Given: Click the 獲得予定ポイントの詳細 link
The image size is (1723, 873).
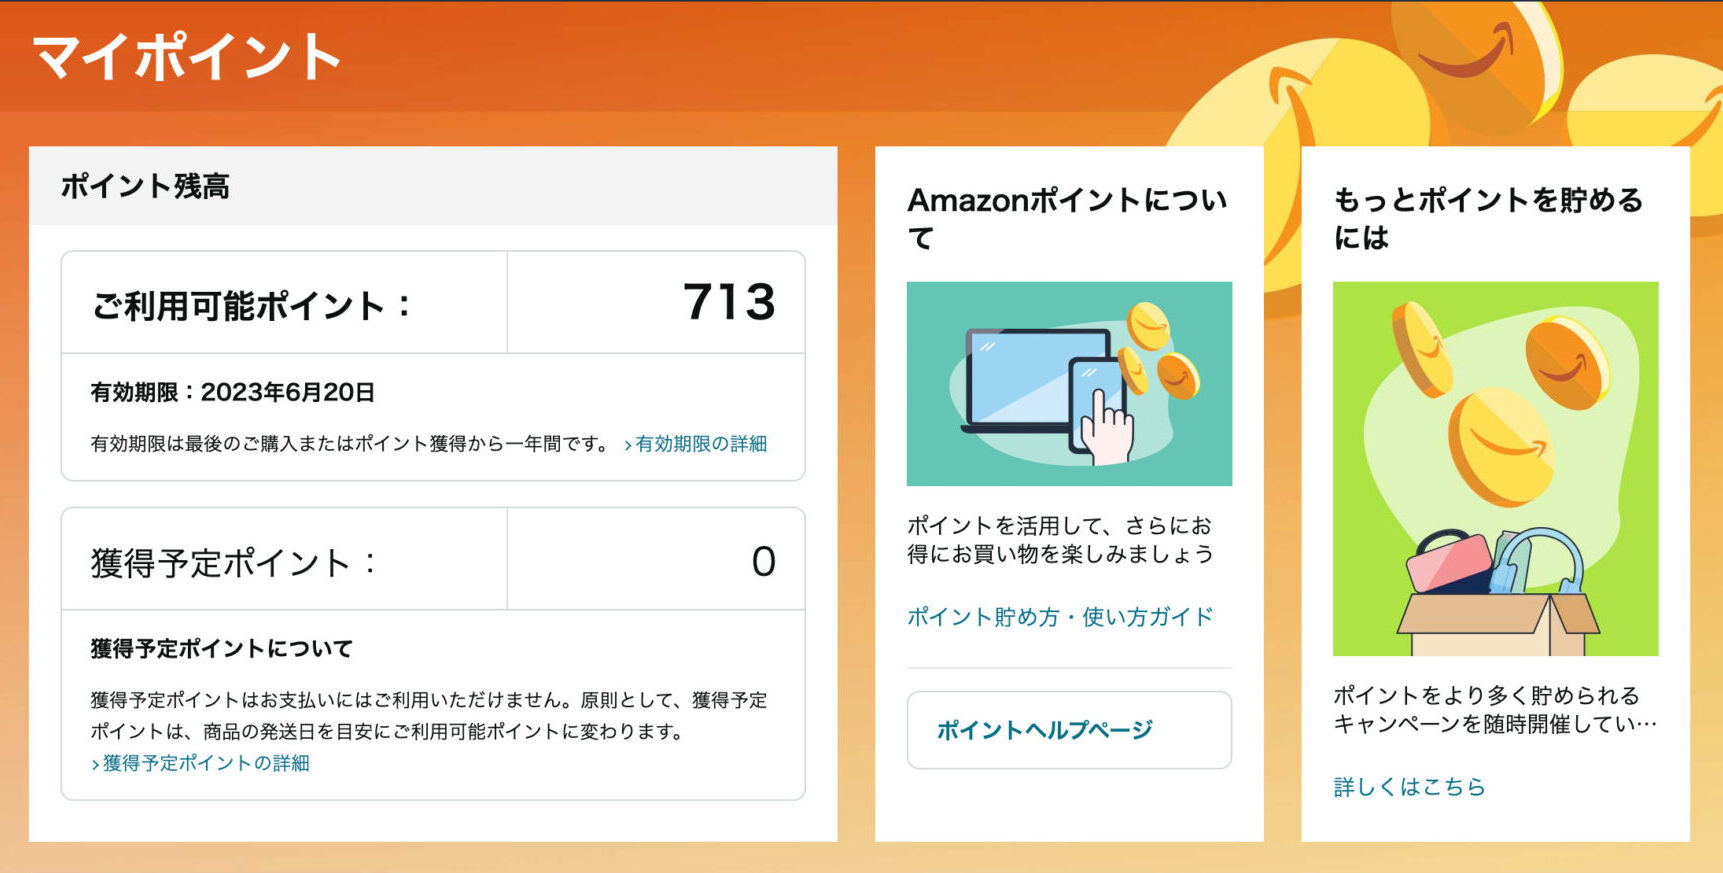Looking at the screenshot, I should click(206, 763).
